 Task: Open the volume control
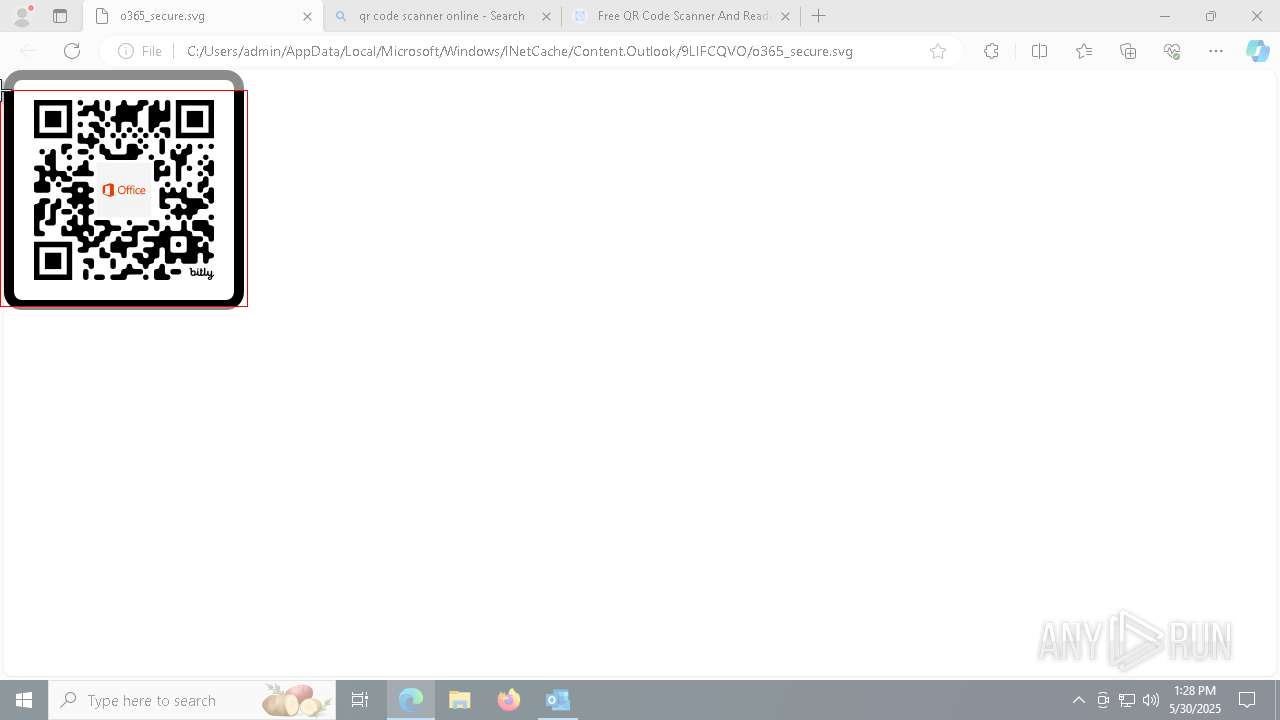[x=1151, y=700]
